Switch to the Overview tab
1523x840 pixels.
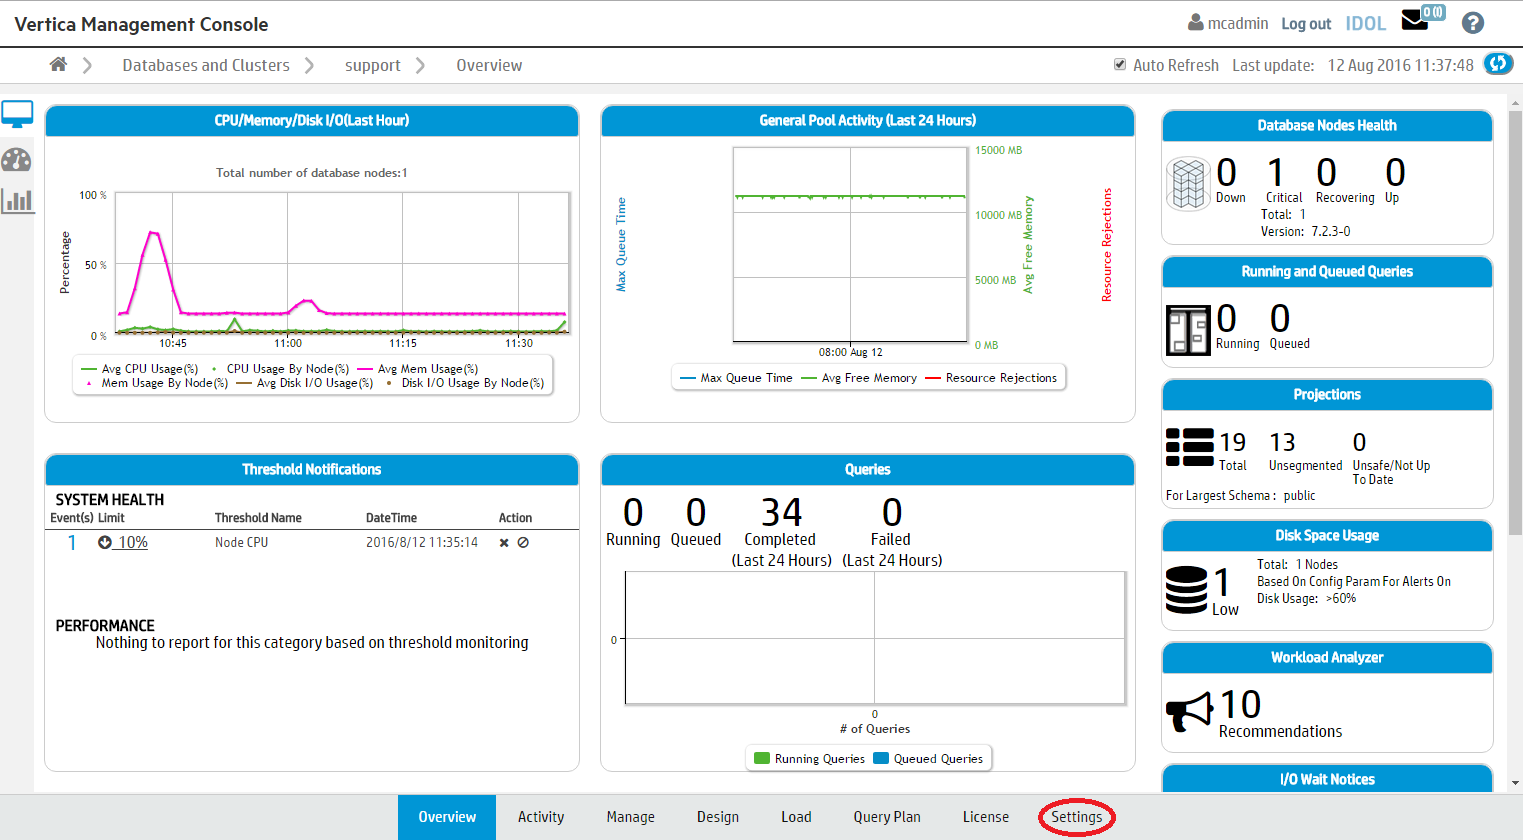pos(447,817)
